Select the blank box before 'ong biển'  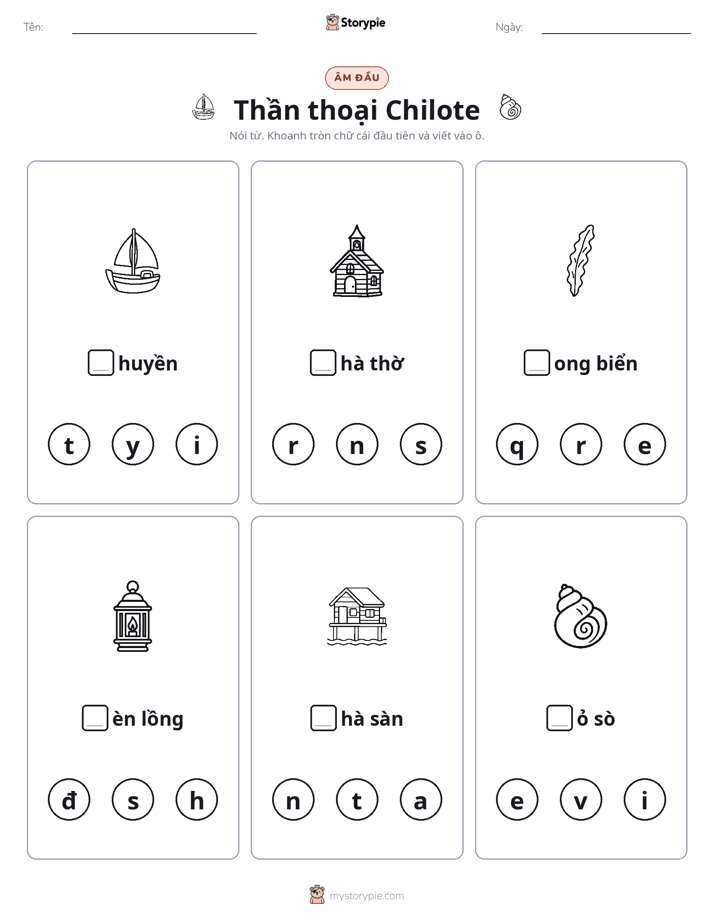click(537, 362)
